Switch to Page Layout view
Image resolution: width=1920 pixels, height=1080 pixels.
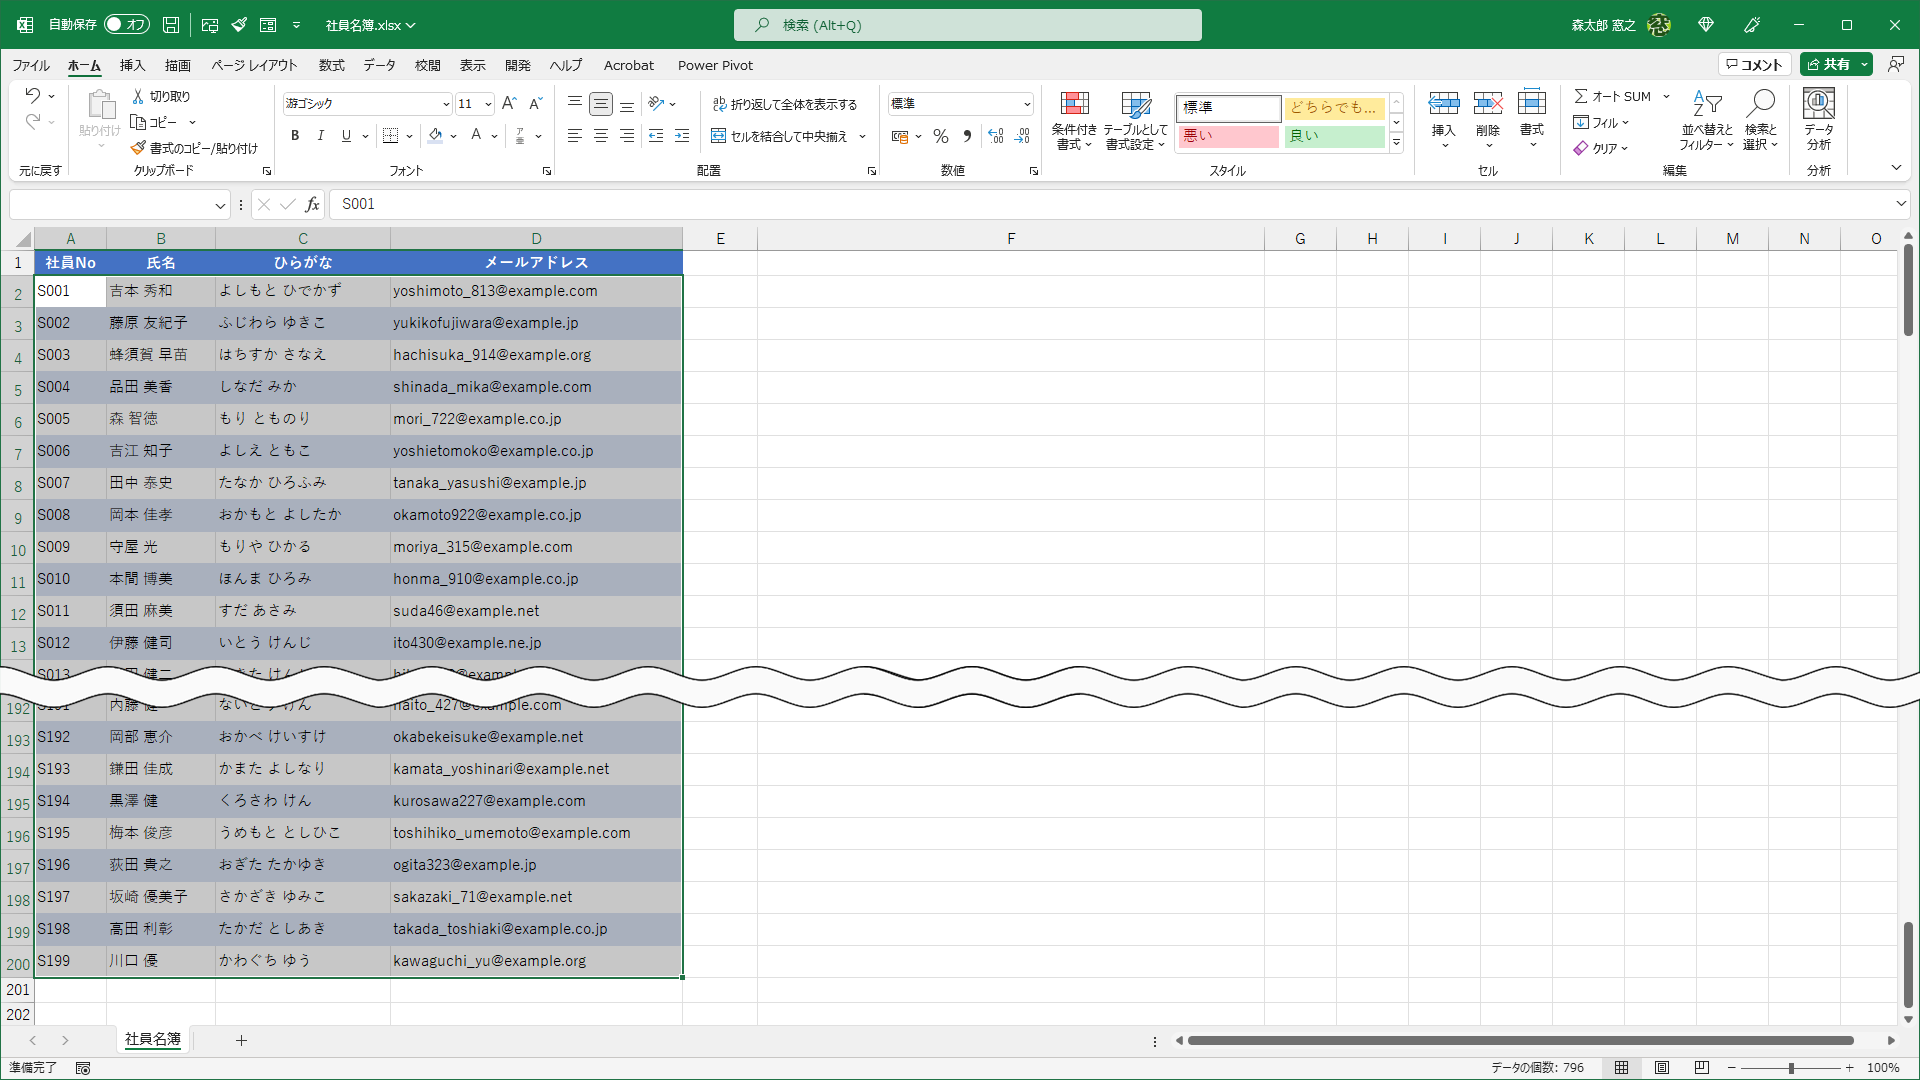pyautogui.click(x=1661, y=1068)
